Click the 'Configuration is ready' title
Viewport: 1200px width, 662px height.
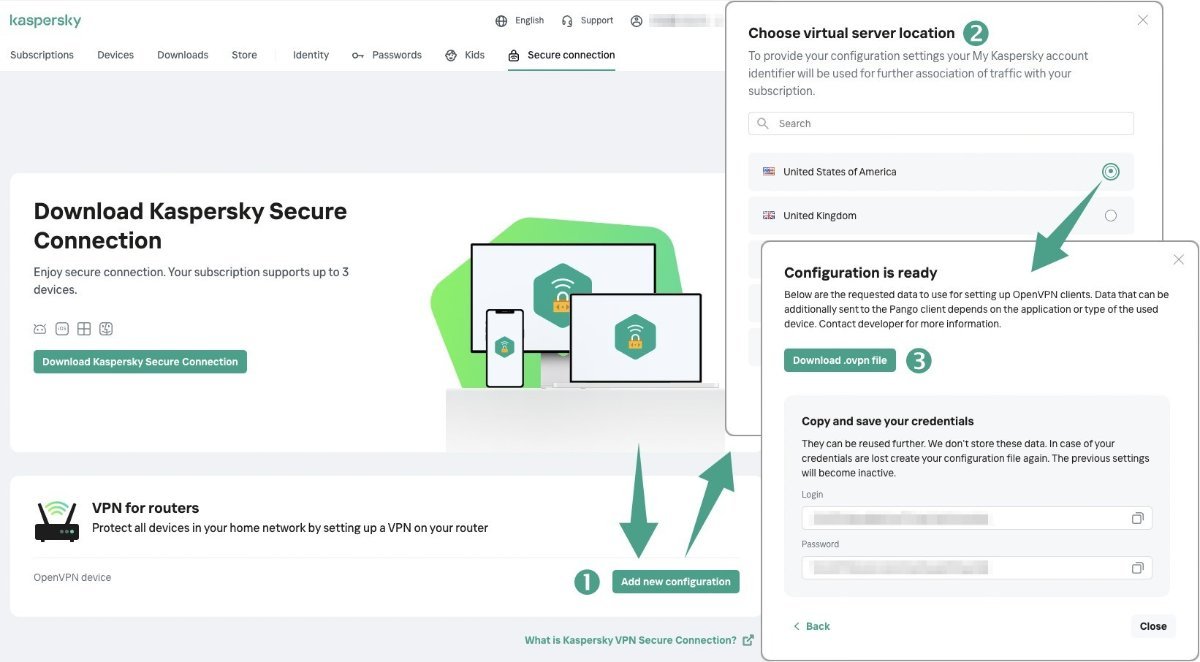[861, 272]
